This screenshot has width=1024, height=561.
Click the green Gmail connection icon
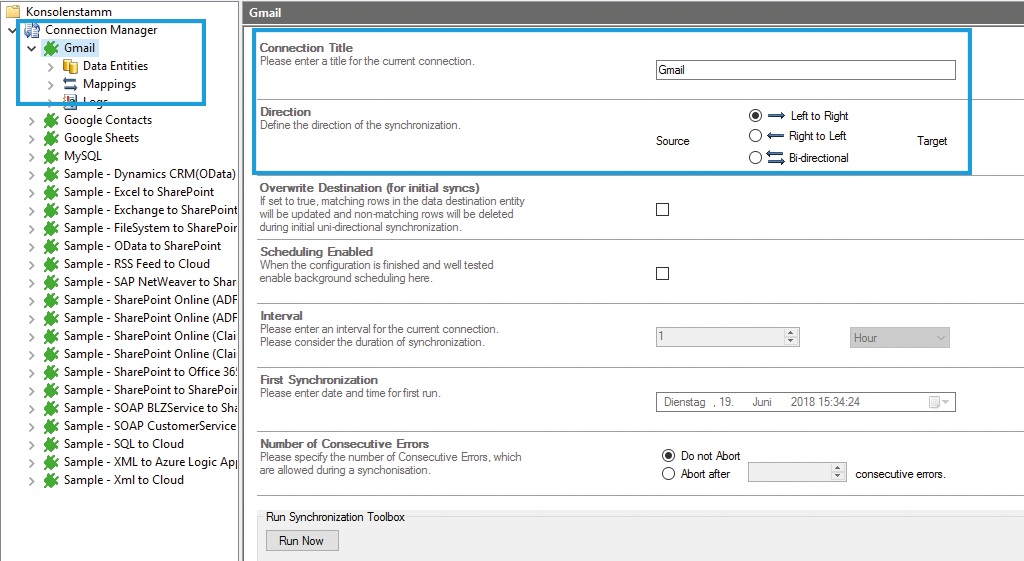51,48
